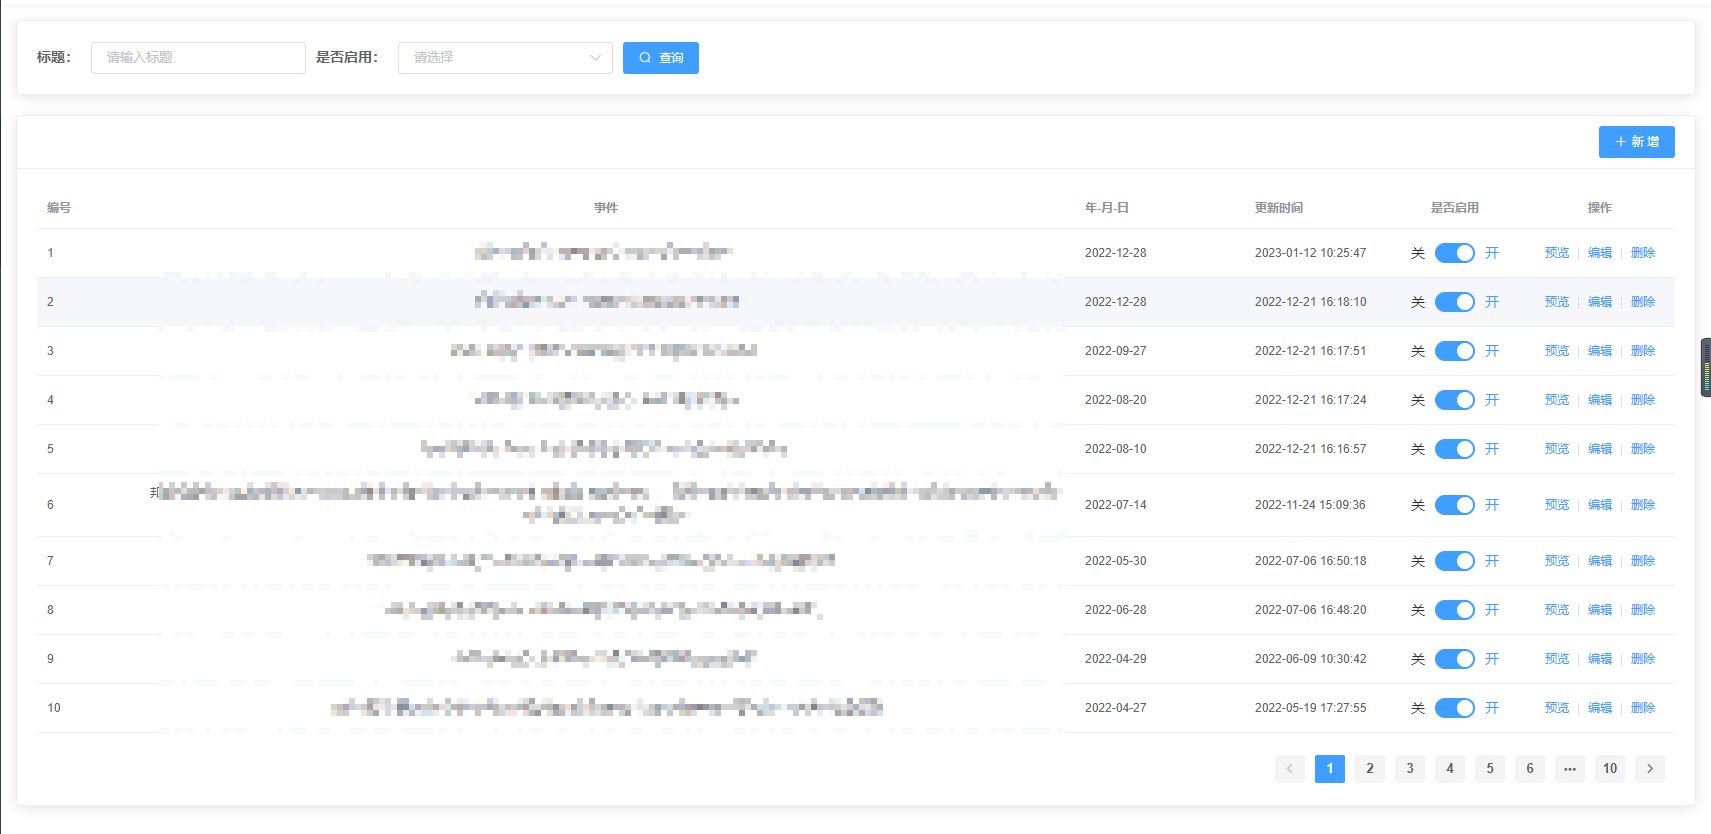
Task: Click the 年-月-日 column header
Action: 1107,208
